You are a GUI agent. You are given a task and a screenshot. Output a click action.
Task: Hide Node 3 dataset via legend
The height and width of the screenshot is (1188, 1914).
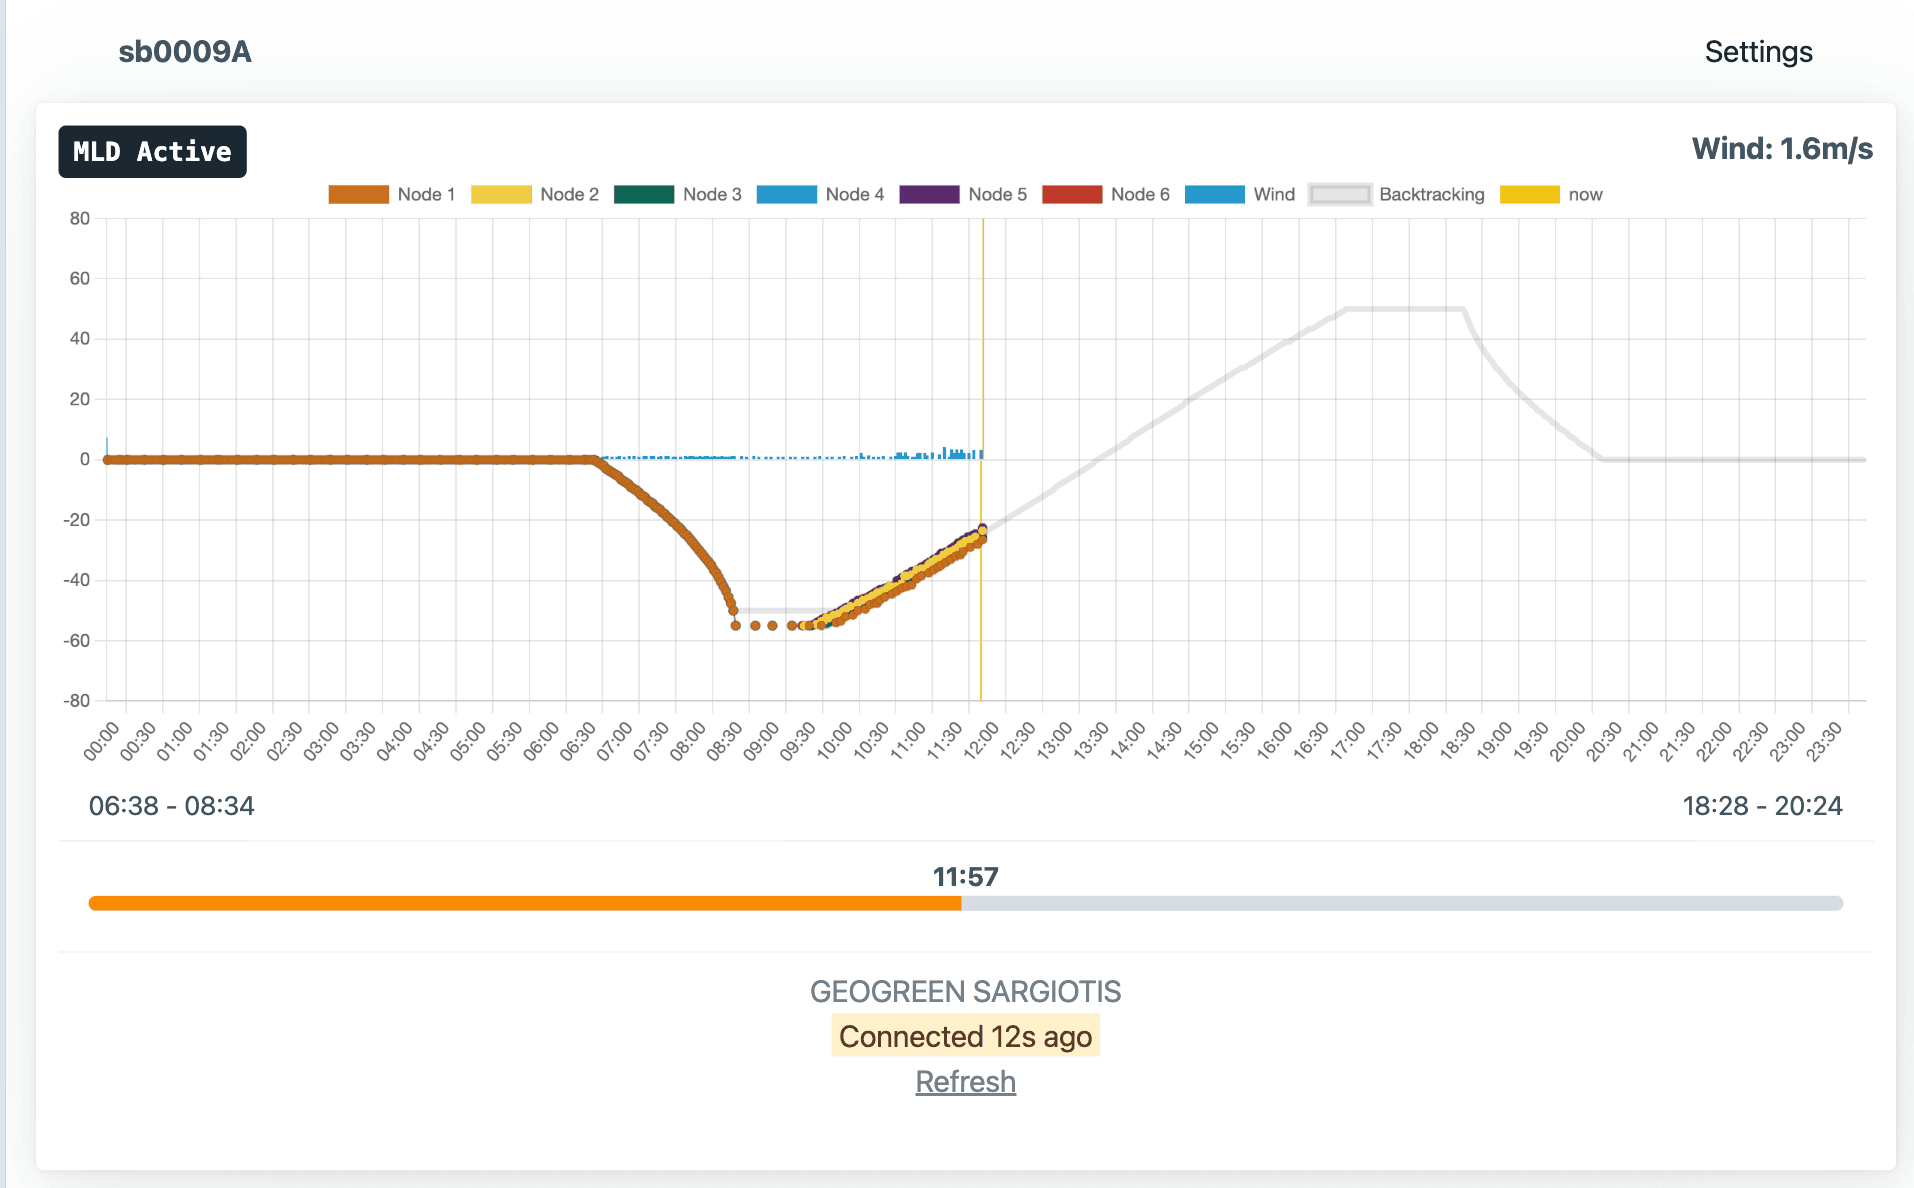coord(677,194)
